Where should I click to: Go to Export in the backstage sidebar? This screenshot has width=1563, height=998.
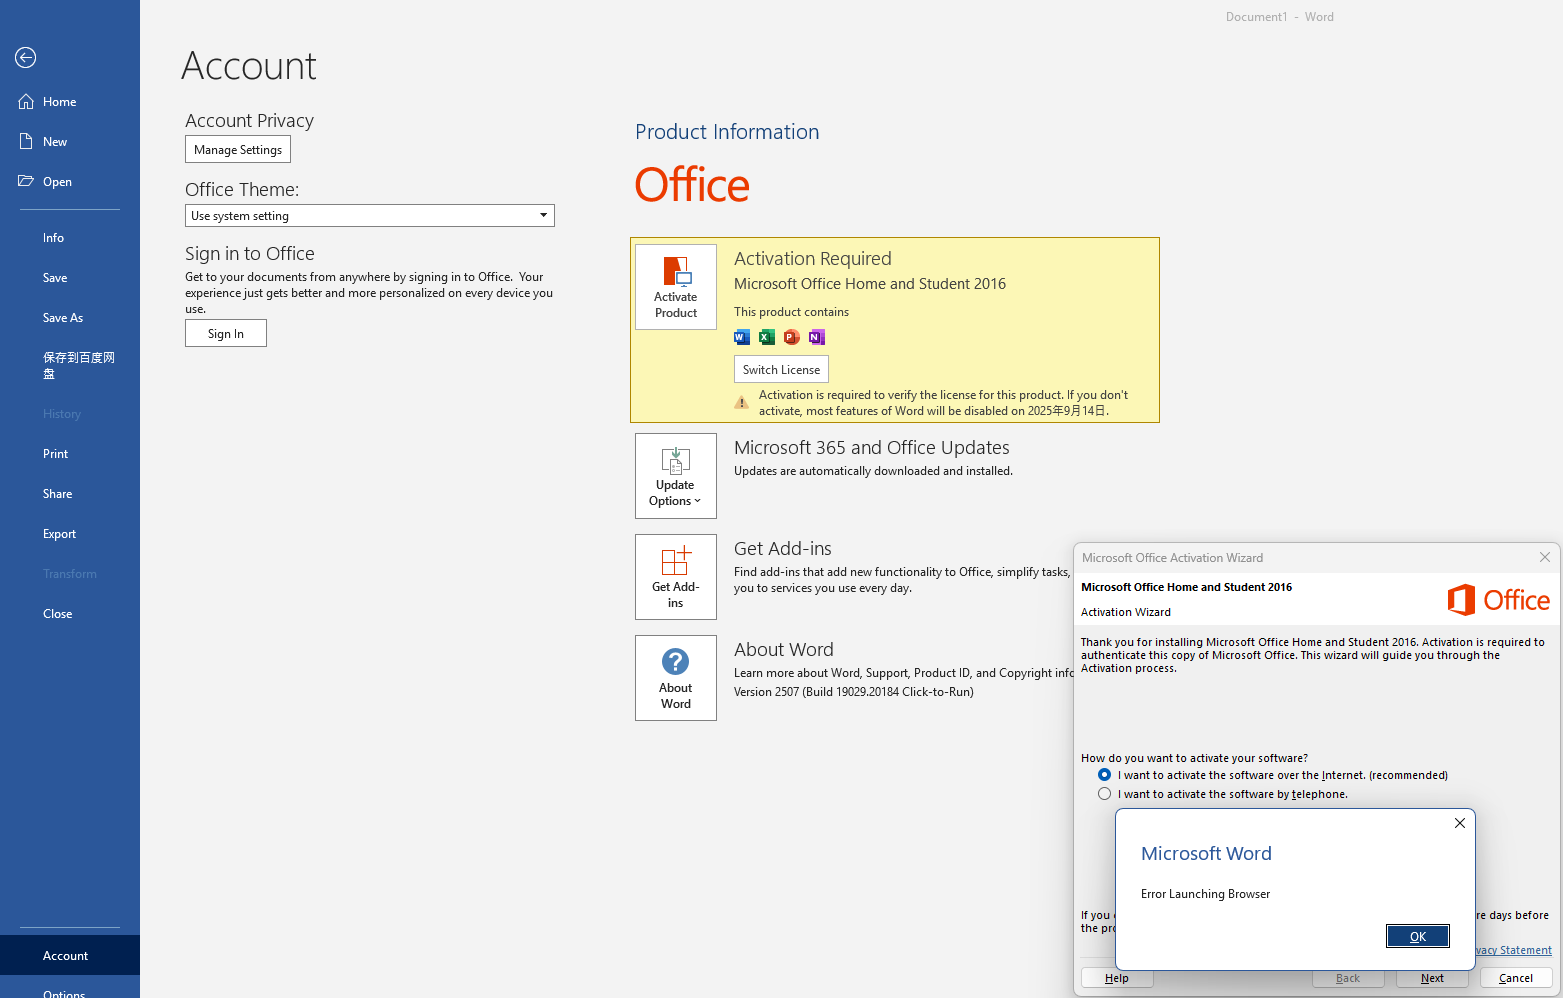pos(59,534)
